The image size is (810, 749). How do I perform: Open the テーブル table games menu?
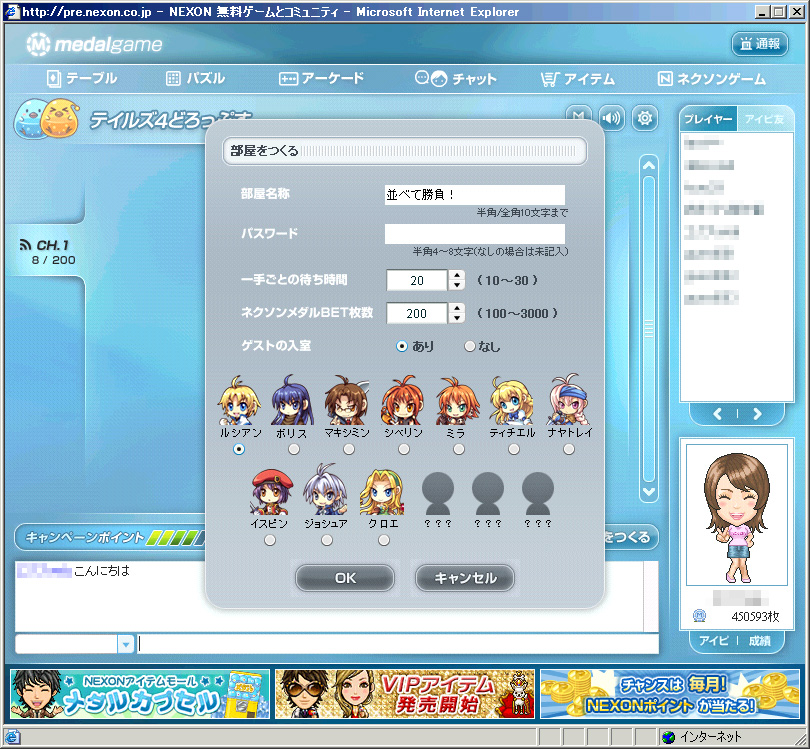point(82,79)
